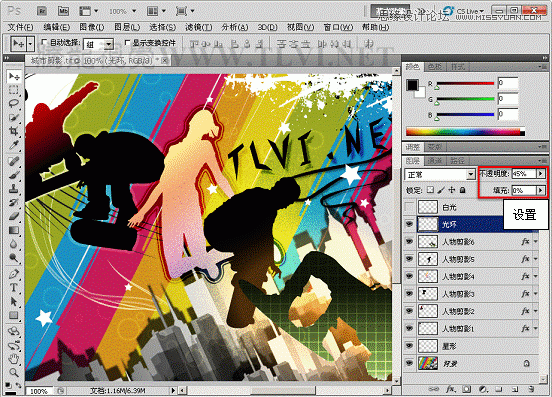Image resolution: width=552 pixels, height=397 pixels.
Task: Enable the 自动选择 checkbox
Action: [x=44, y=42]
